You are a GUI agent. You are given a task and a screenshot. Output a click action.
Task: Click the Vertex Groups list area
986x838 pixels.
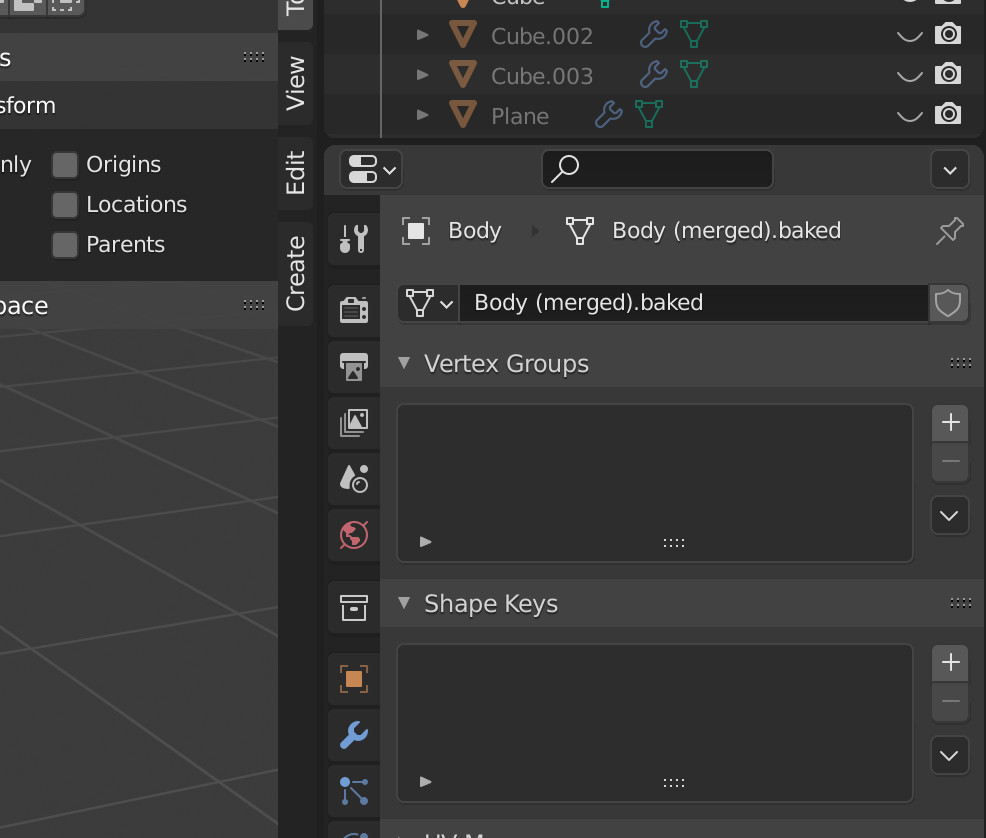655,483
